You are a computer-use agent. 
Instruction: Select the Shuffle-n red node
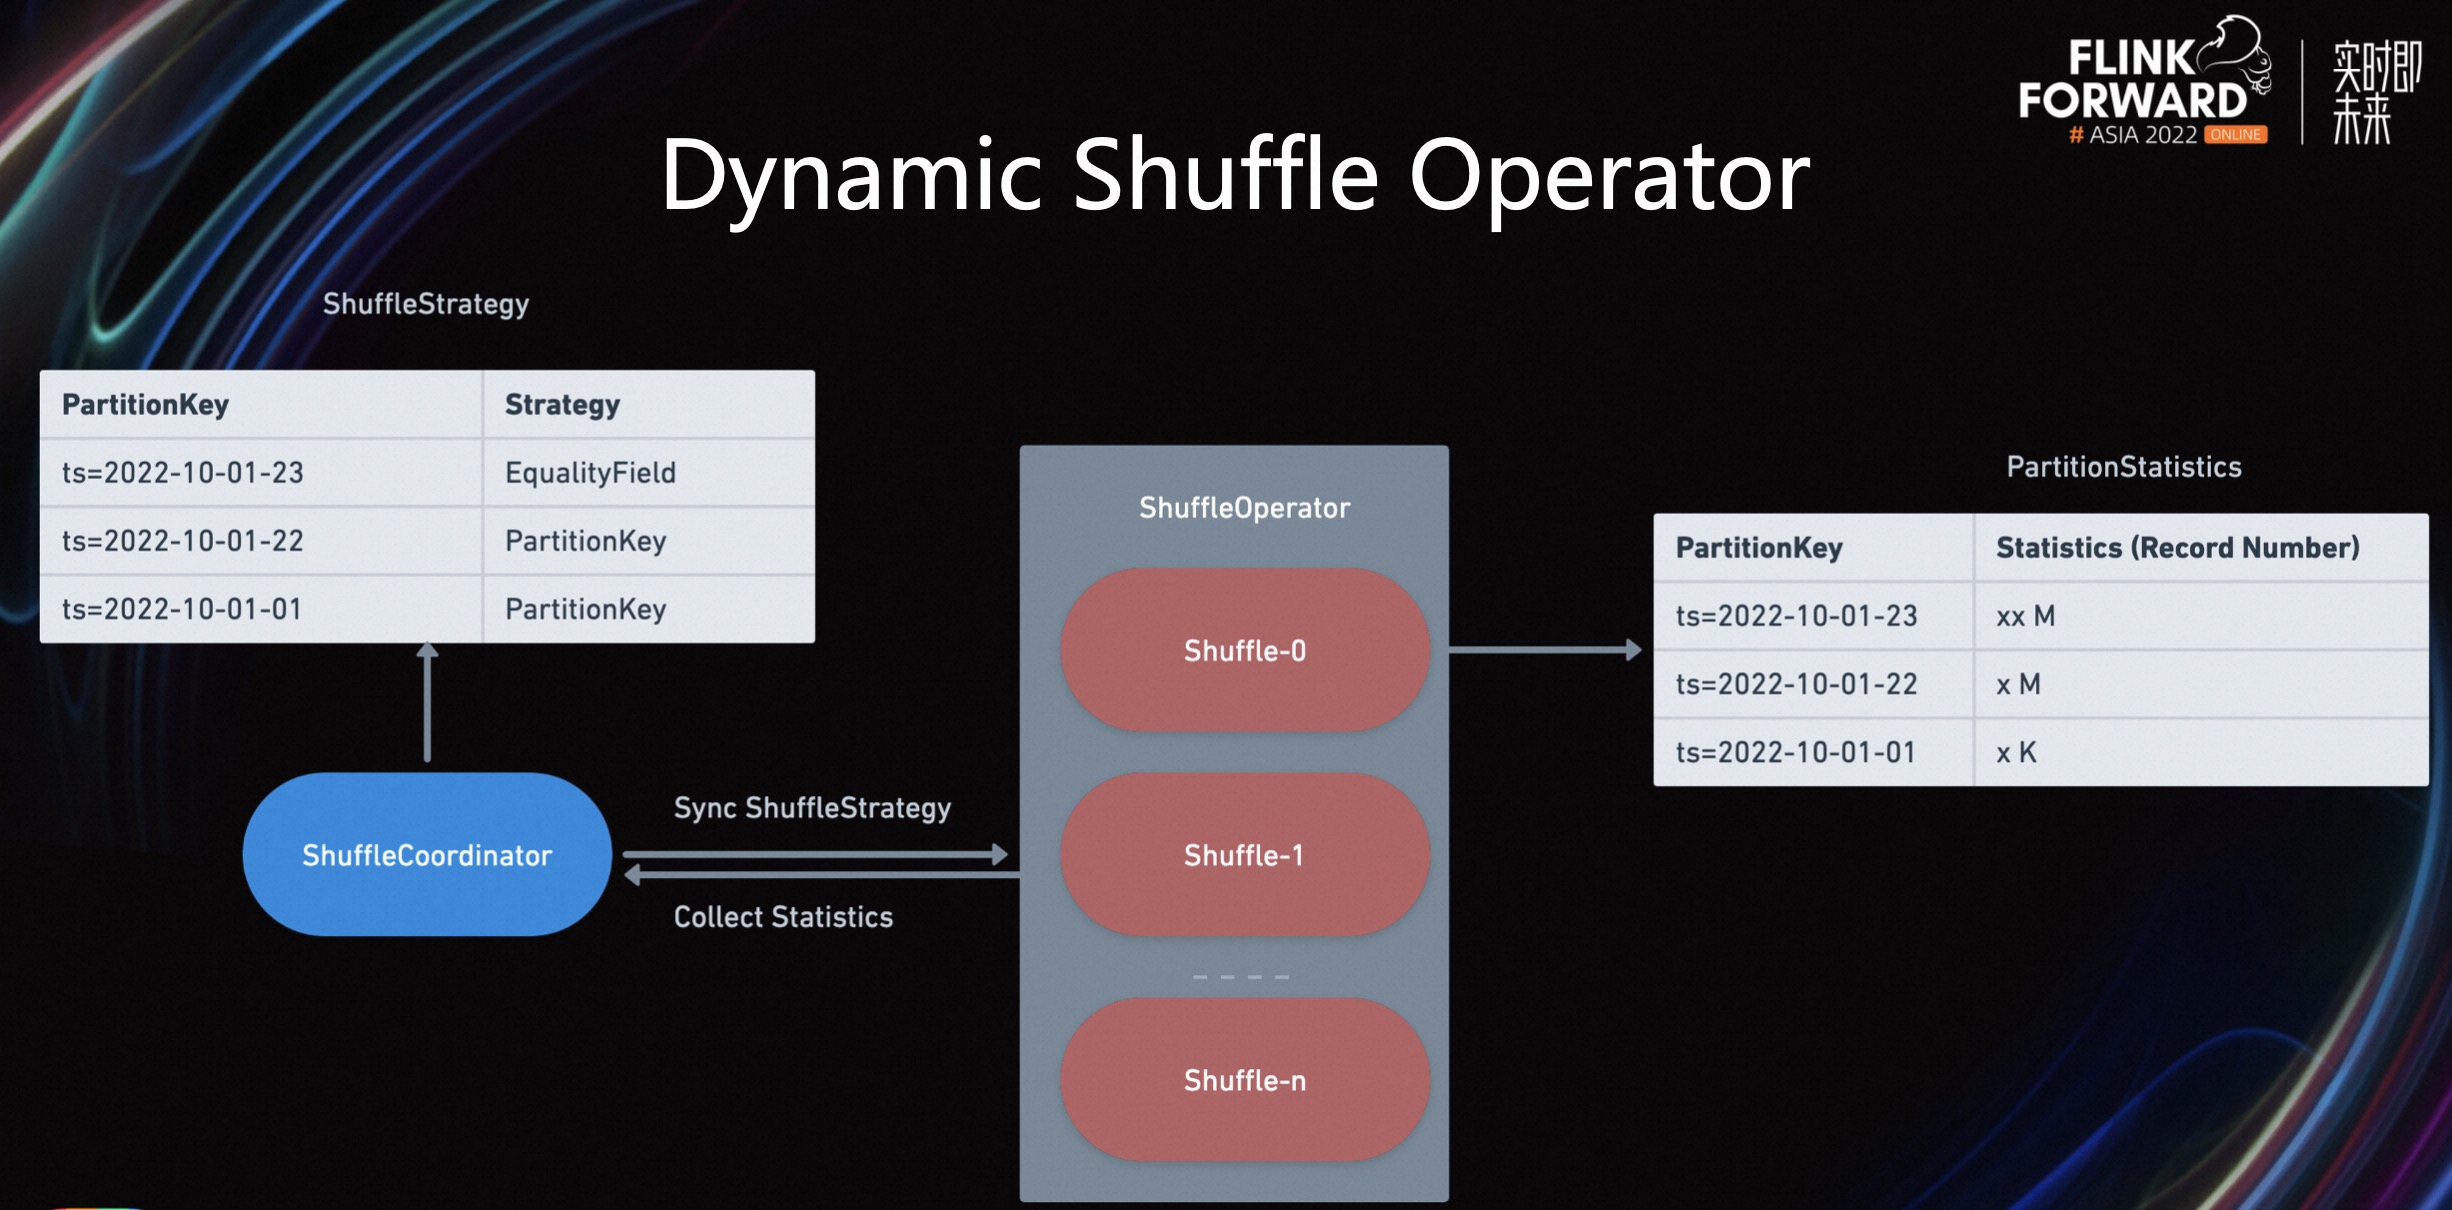point(1245,1080)
